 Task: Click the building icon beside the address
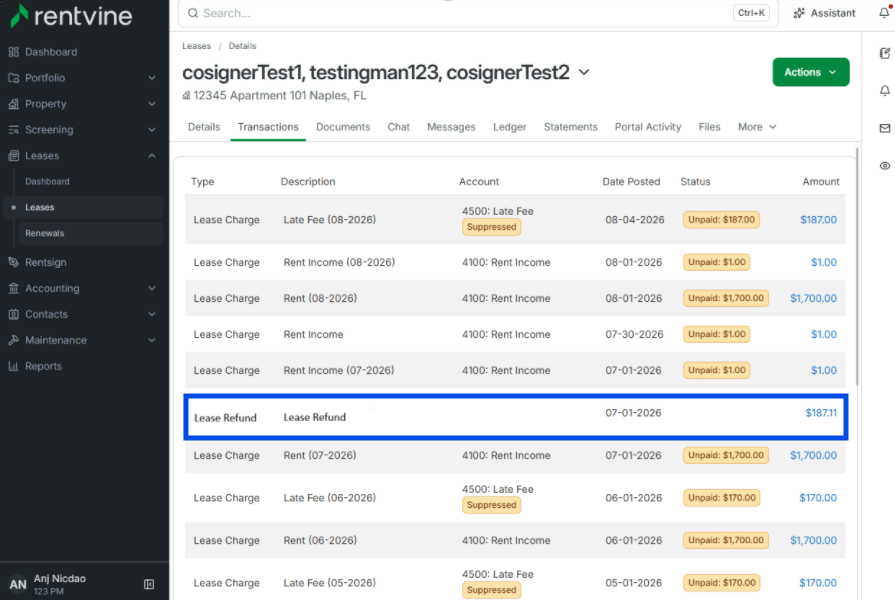(x=186, y=95)
